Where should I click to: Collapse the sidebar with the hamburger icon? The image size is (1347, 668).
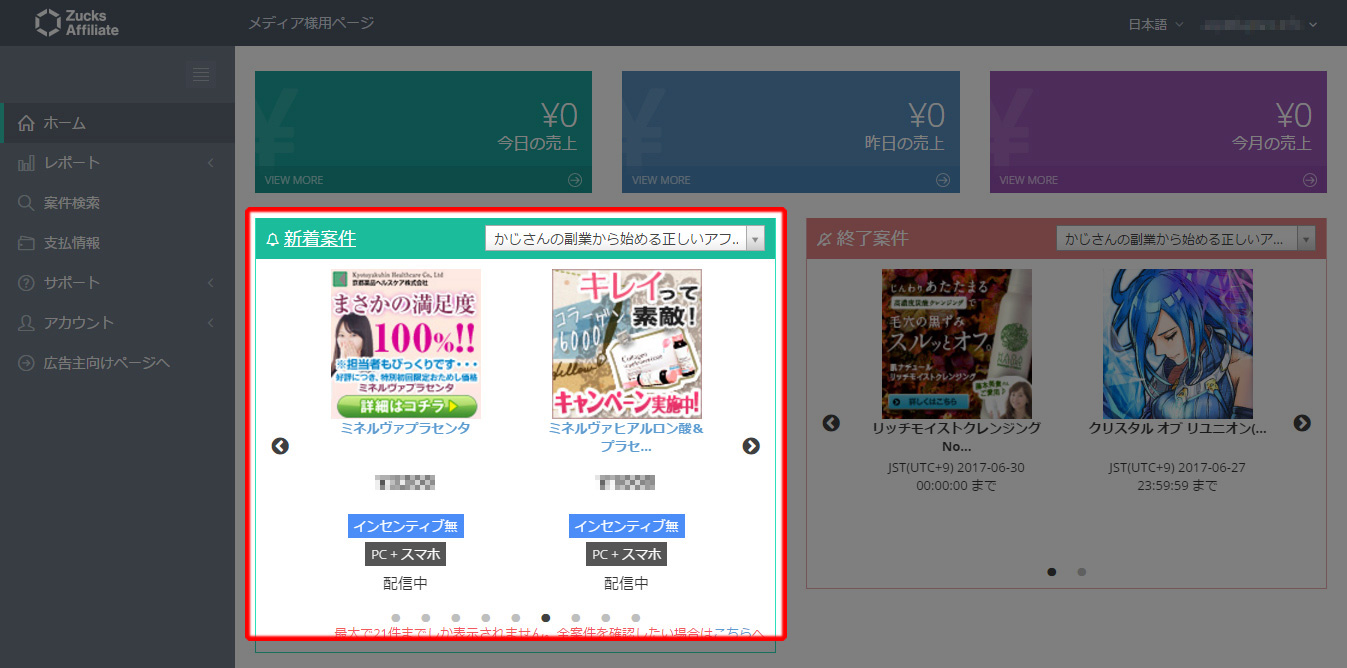pyautogui.click(x=200, y=74)
